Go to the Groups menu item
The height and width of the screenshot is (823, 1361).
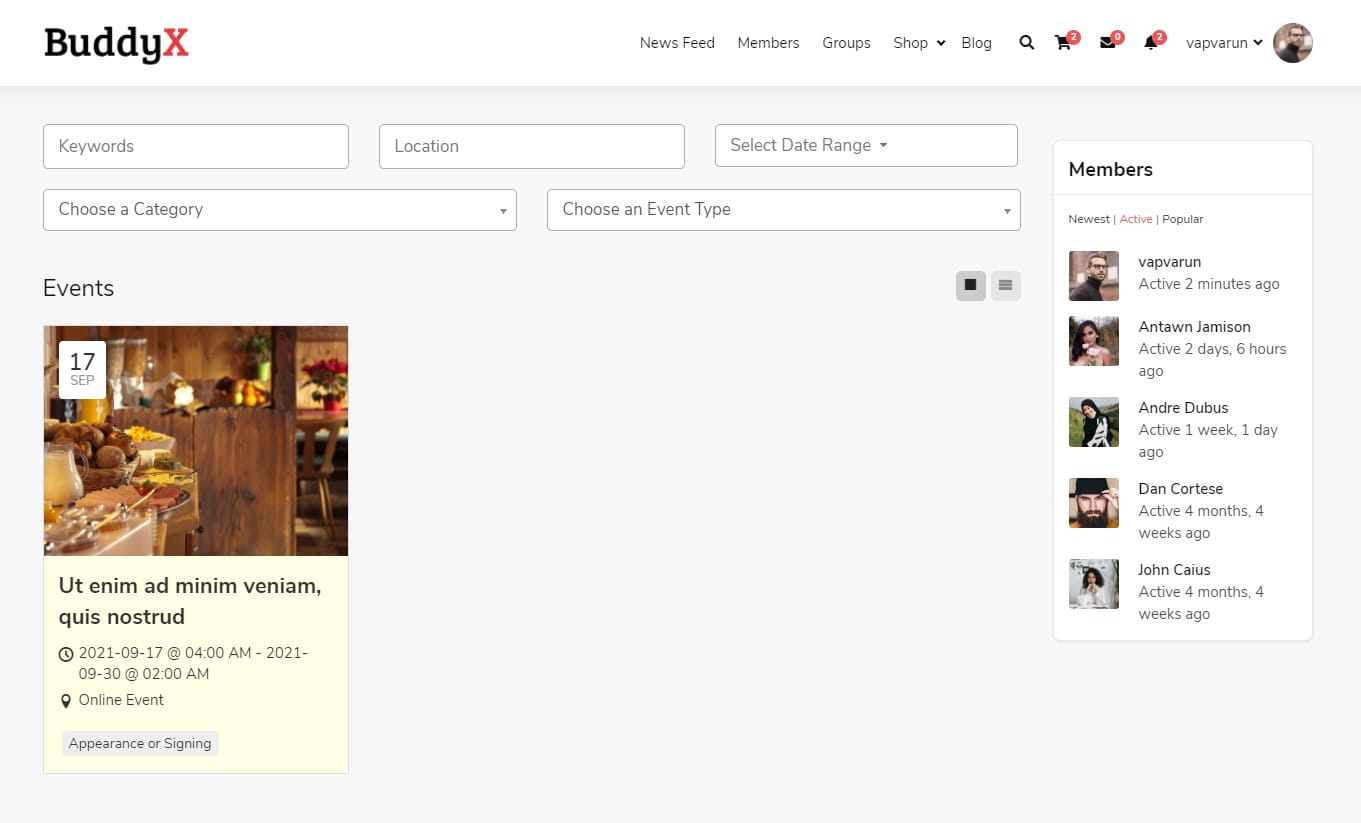[x=846, y=43]
